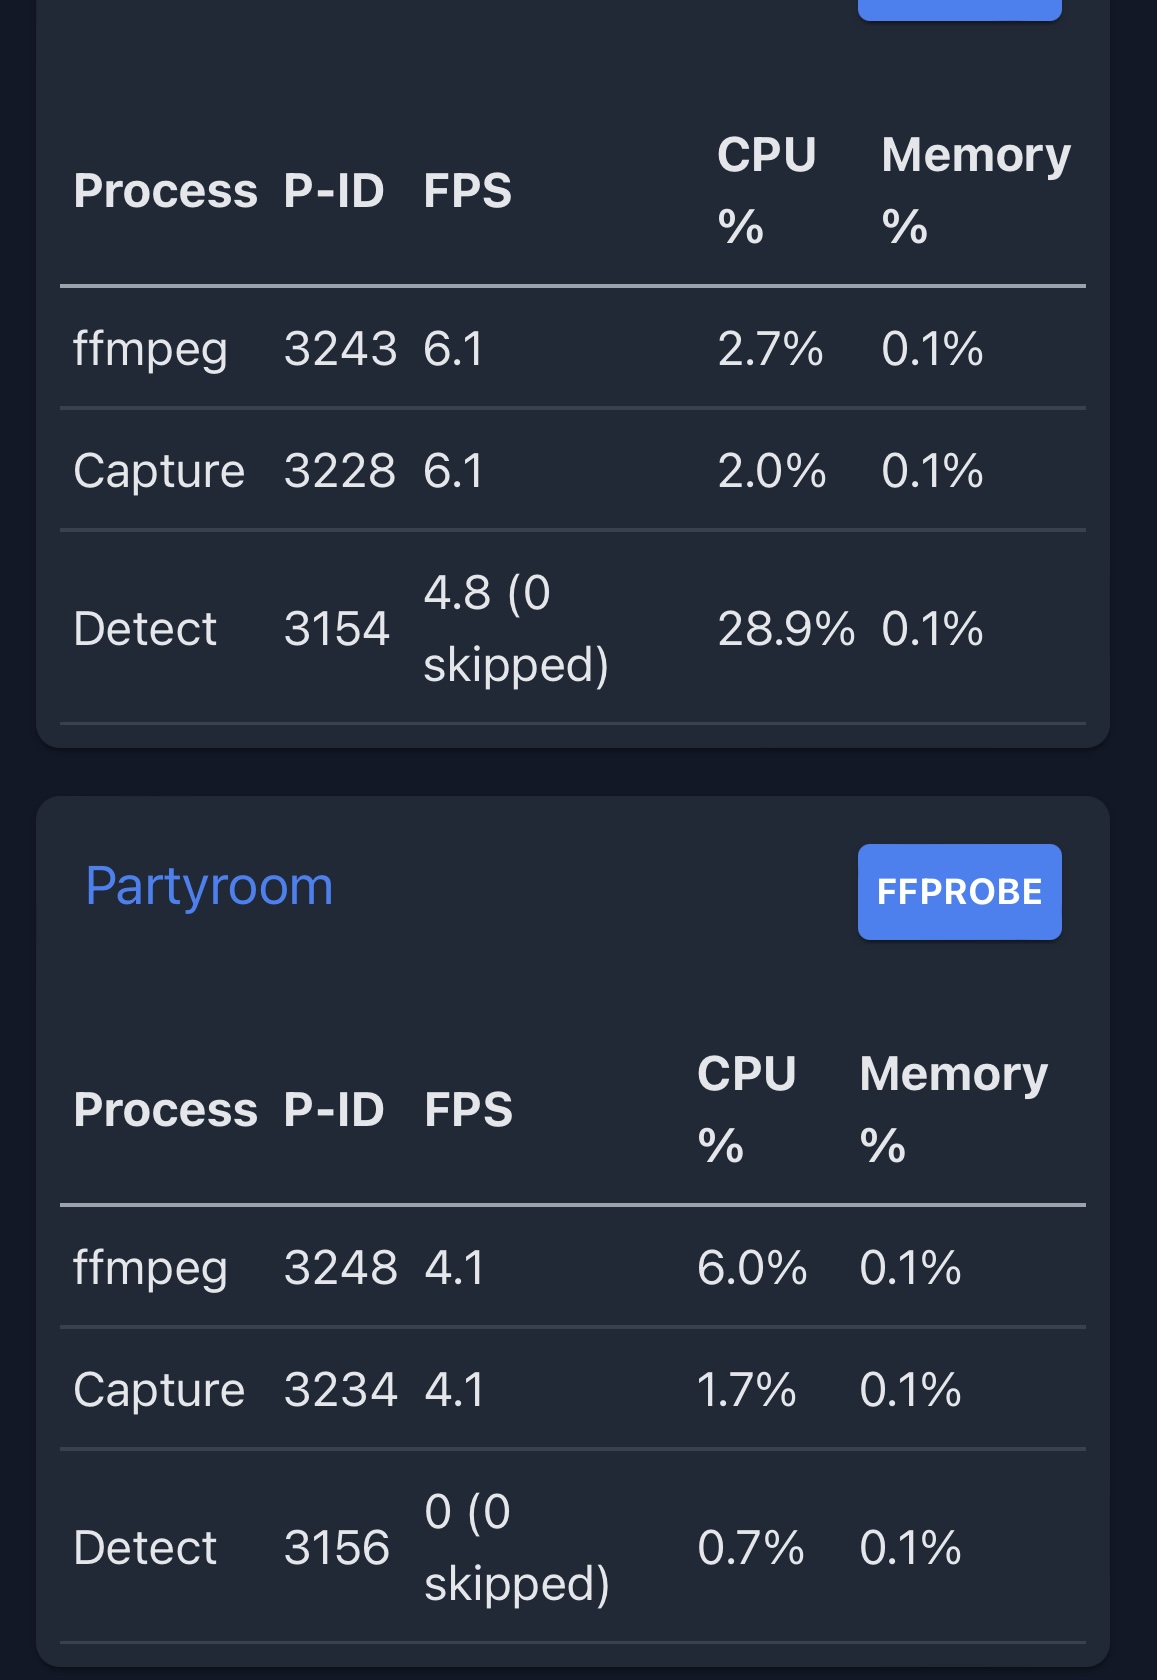Screen dimensions: 1157x1680
Task: Click the CPU % column header in Partyroom table
Action: 746,1108
